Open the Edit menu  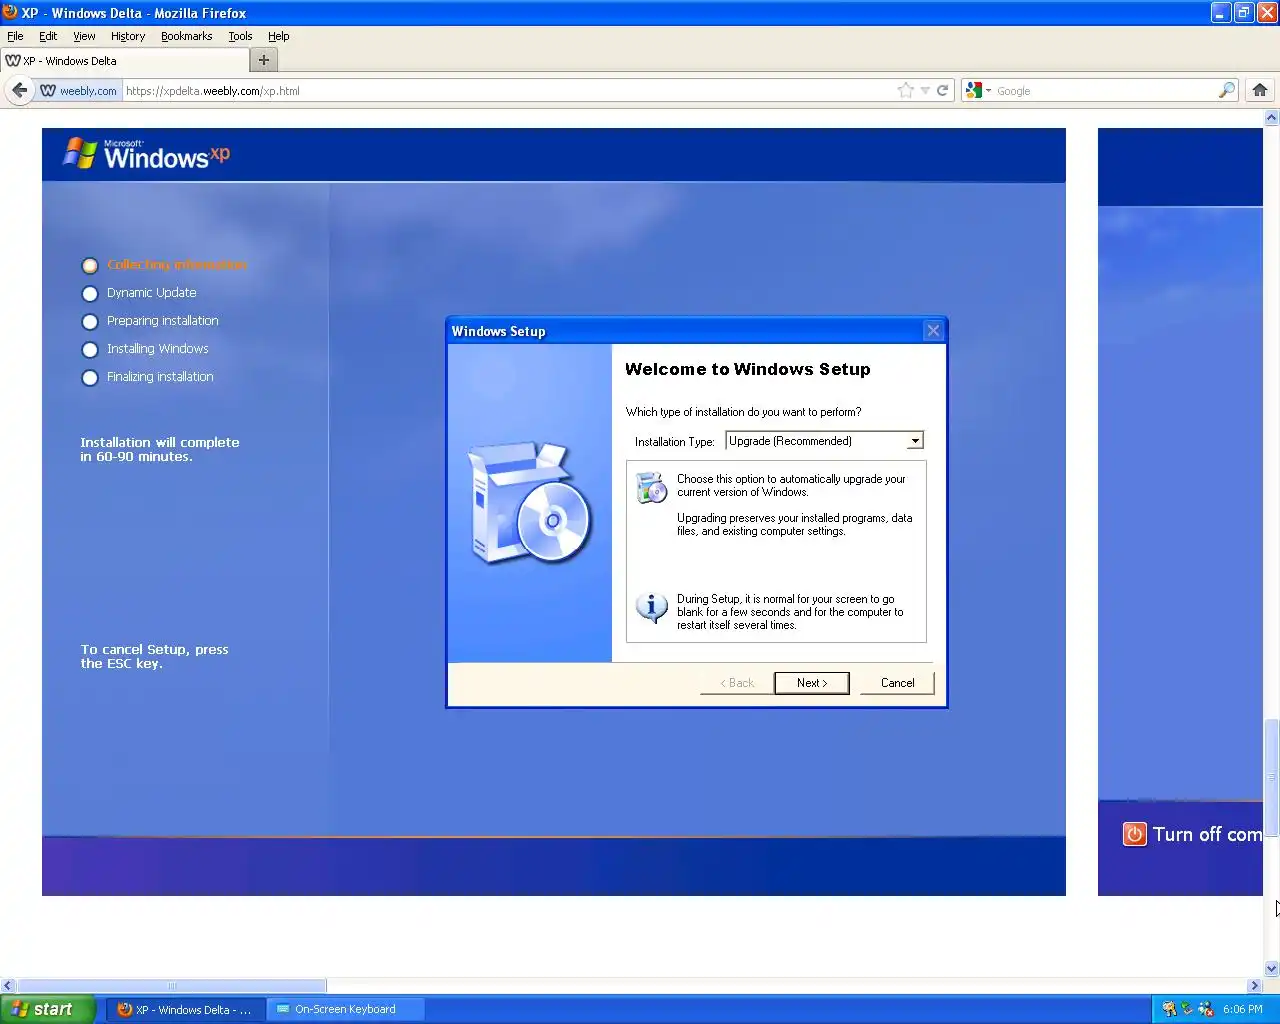[x=48, y=36]
